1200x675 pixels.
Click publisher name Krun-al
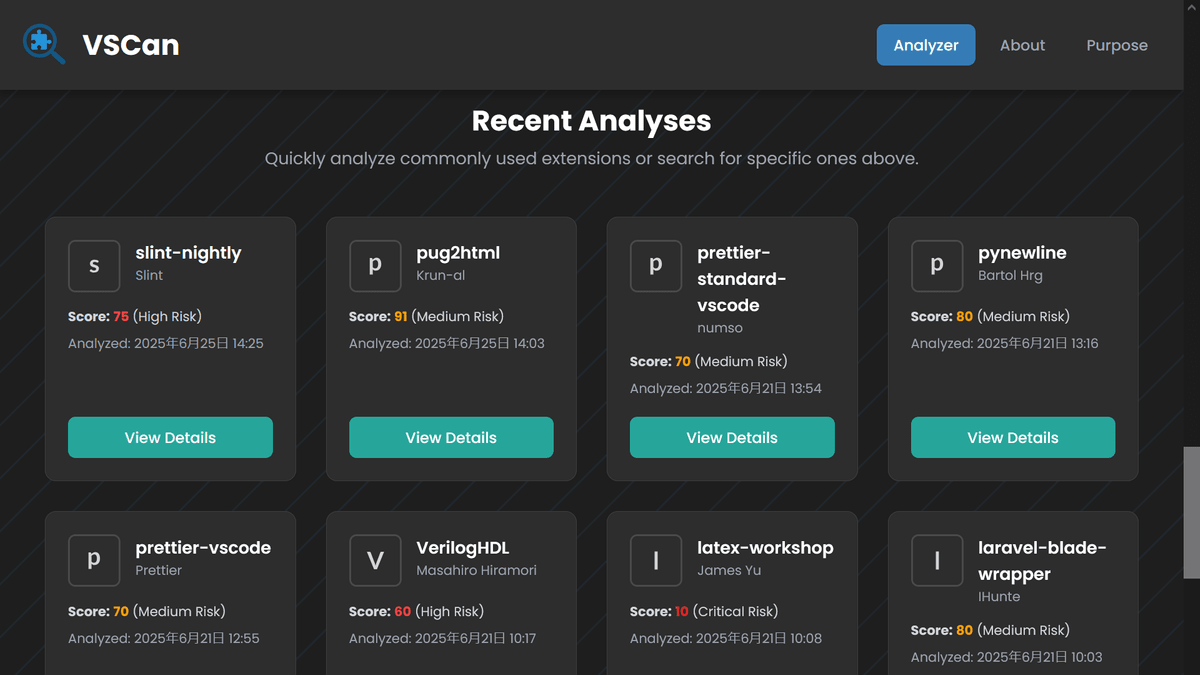[x=441, y=275]
